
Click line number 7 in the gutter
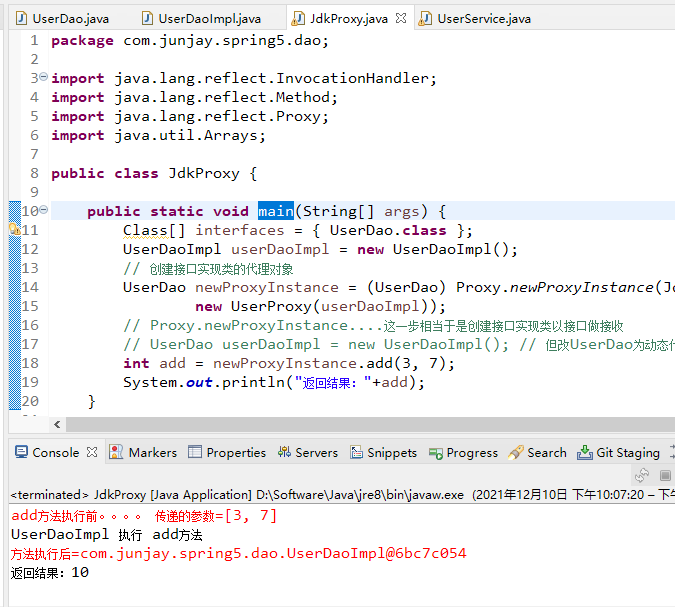[34, 154]
